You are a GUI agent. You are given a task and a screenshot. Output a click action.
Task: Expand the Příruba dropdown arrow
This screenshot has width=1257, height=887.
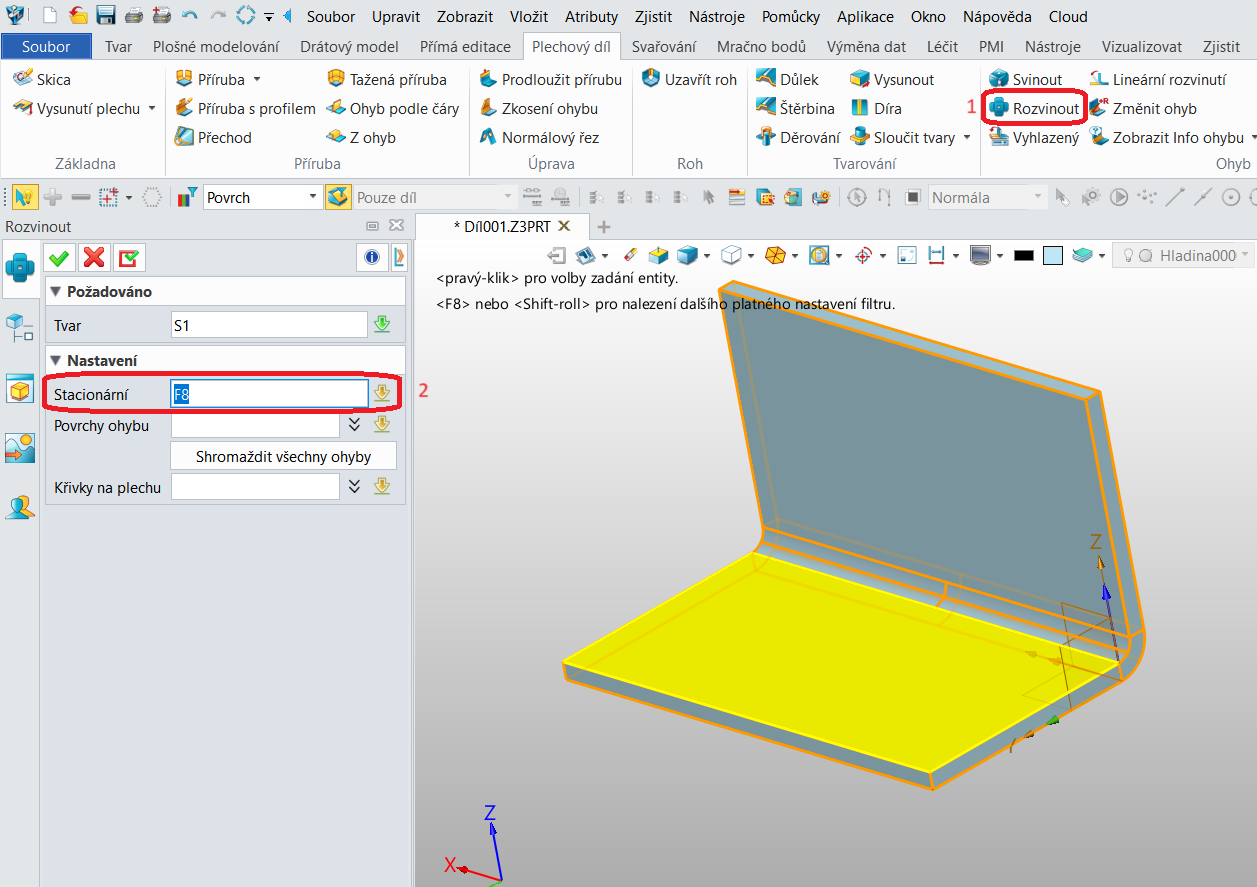pyautogui.click(x=257, y=79)
